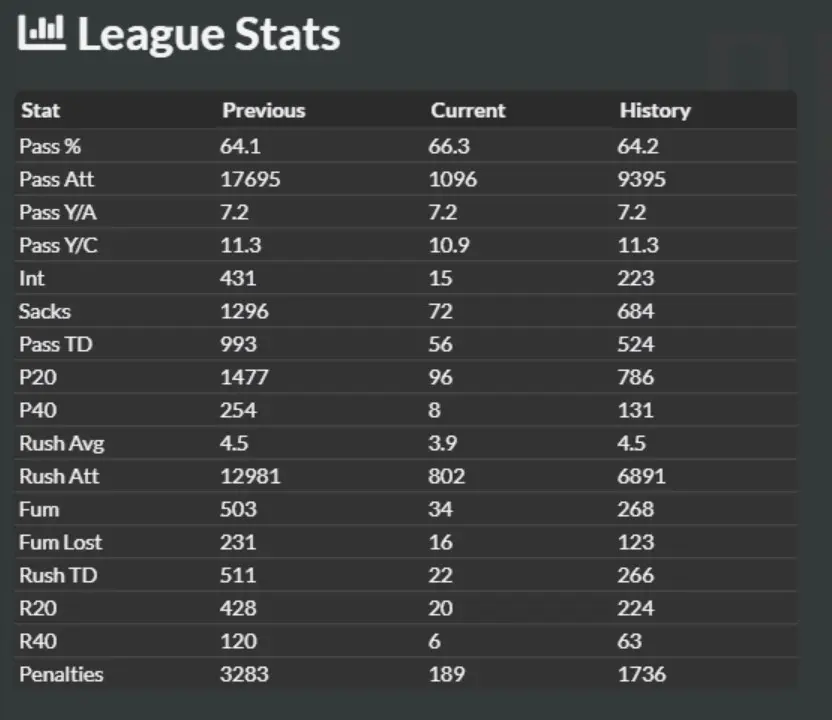This screenshot has width=832, height=720.
Task: Click the Pass % row label
Action: tap(50, 146)
